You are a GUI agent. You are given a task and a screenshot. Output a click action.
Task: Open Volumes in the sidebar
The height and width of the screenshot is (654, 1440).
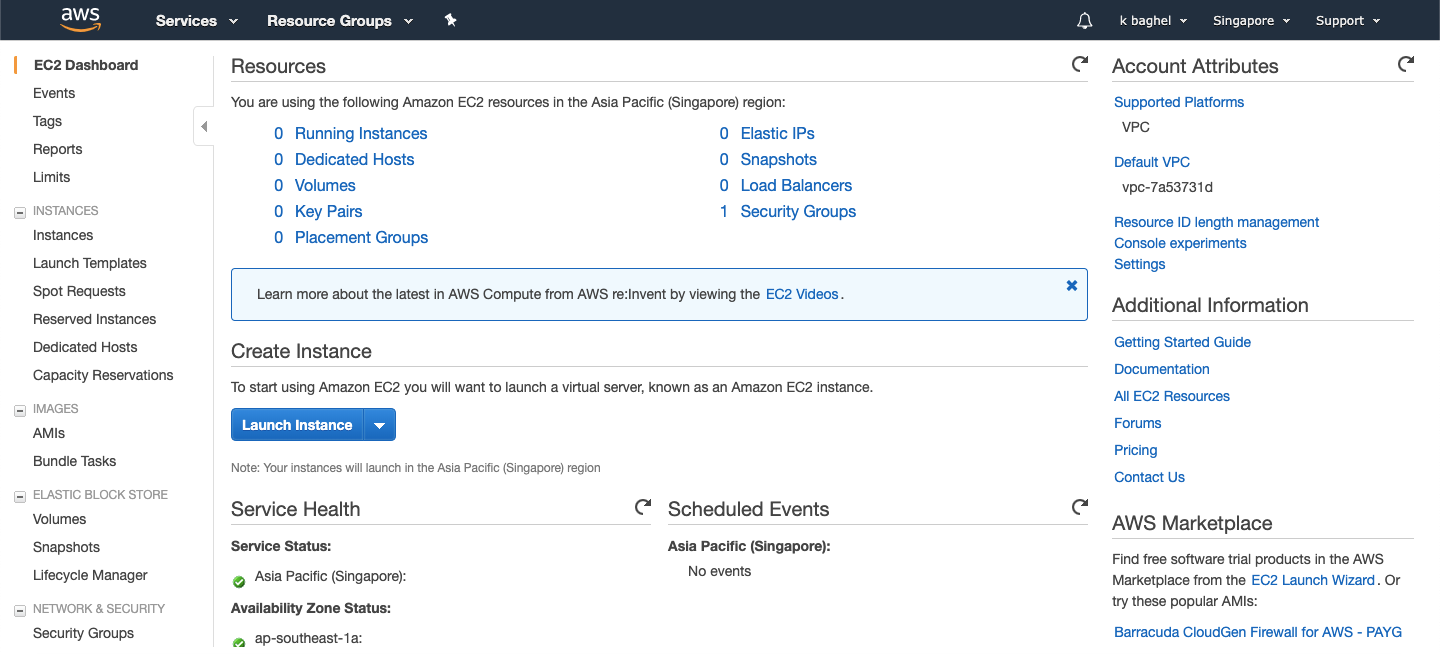point(60,519)
